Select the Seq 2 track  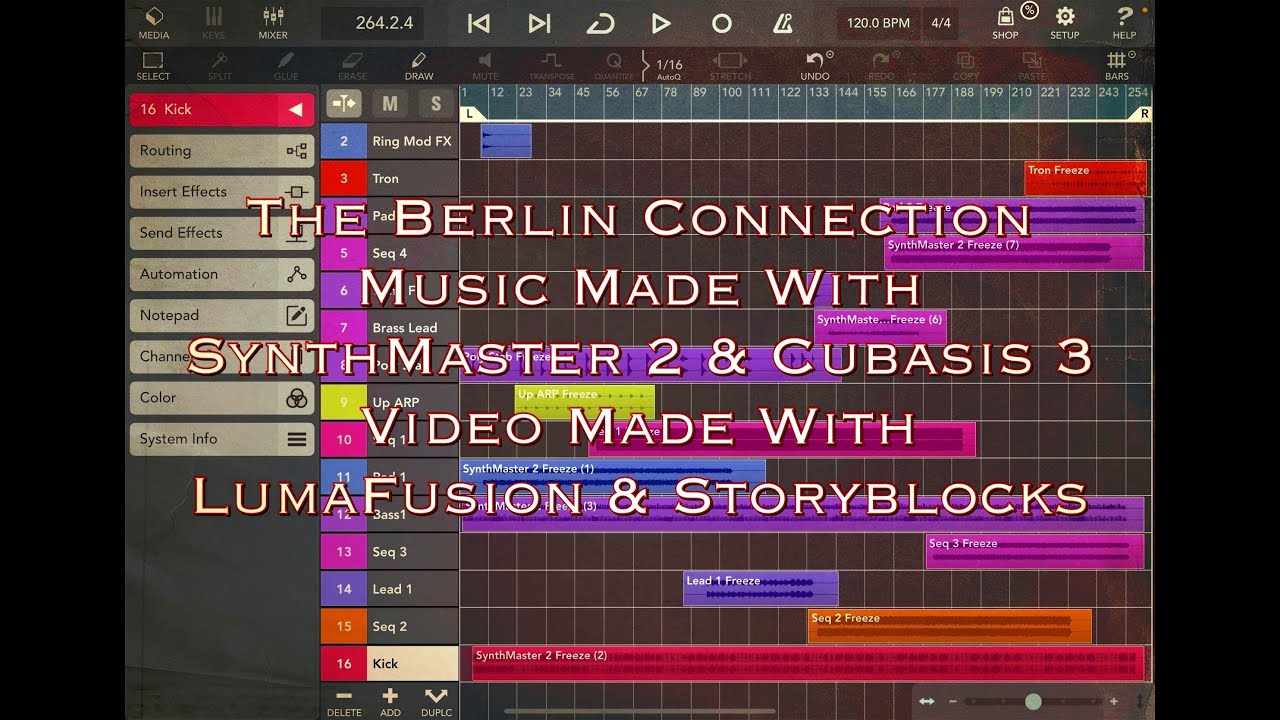[389, 626]
